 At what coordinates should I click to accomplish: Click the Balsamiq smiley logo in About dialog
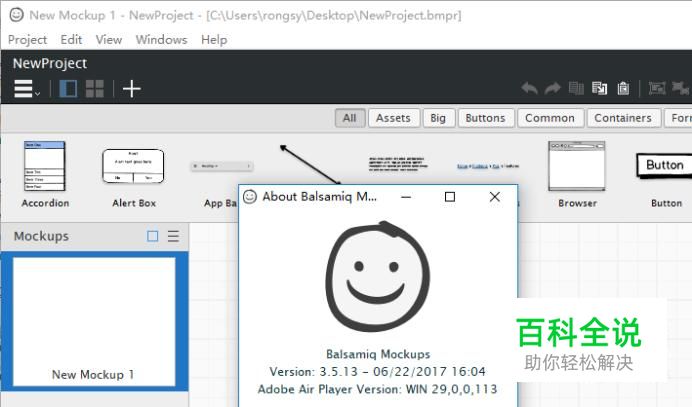click(x=378, y=276)
